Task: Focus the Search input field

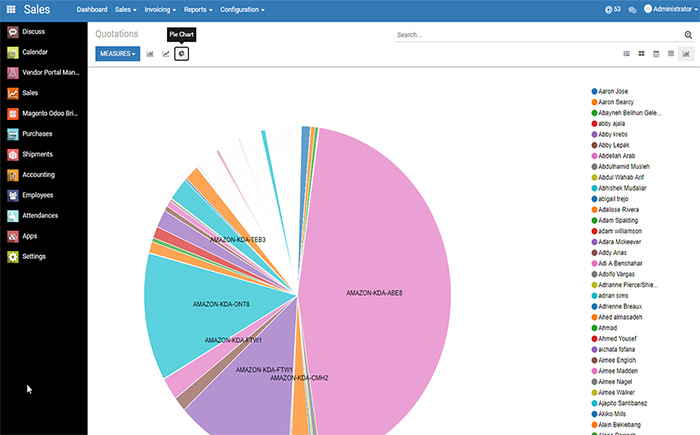Action: pyautogui.click(x=538, y=35)
